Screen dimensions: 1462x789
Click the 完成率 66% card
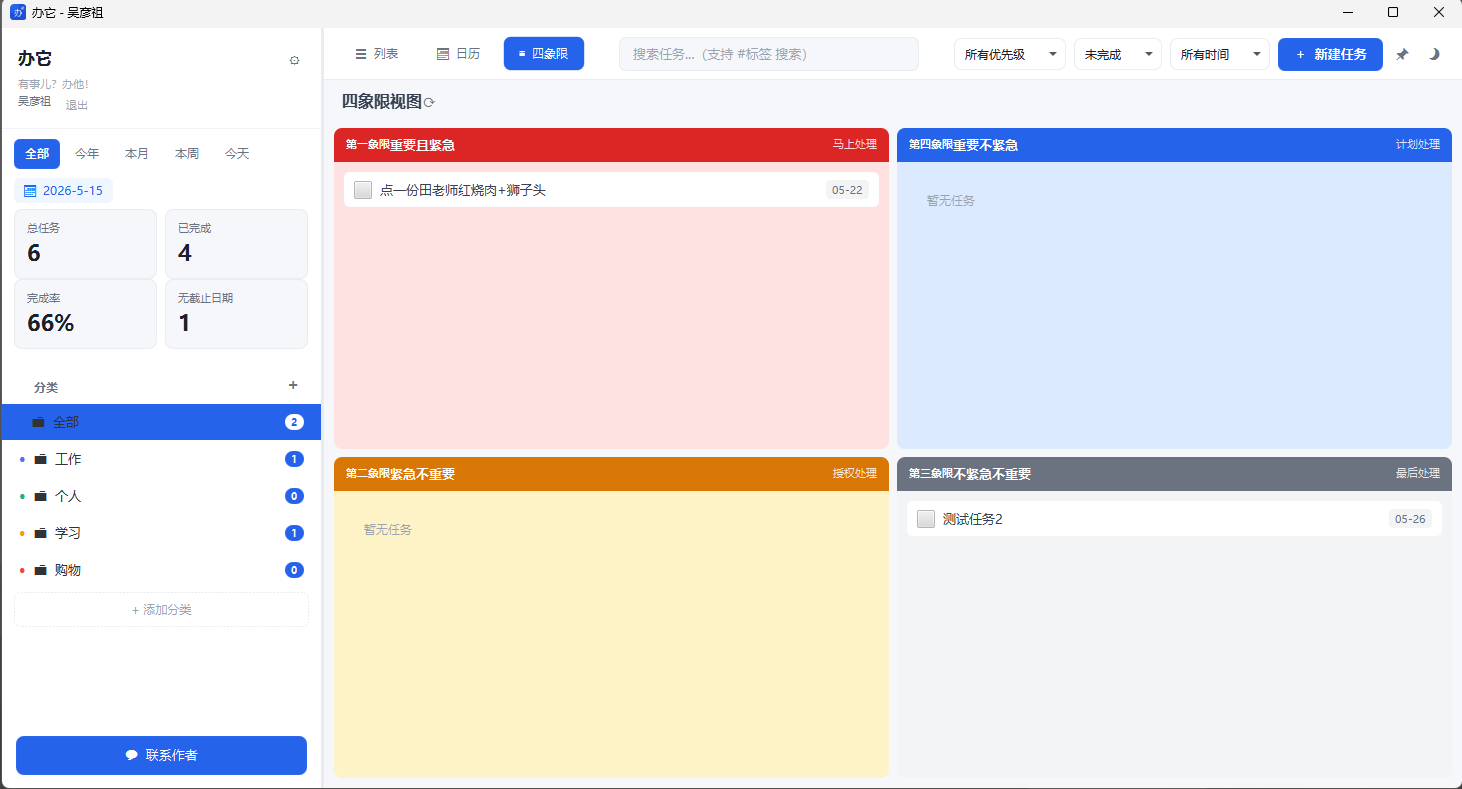click(85, 314)
